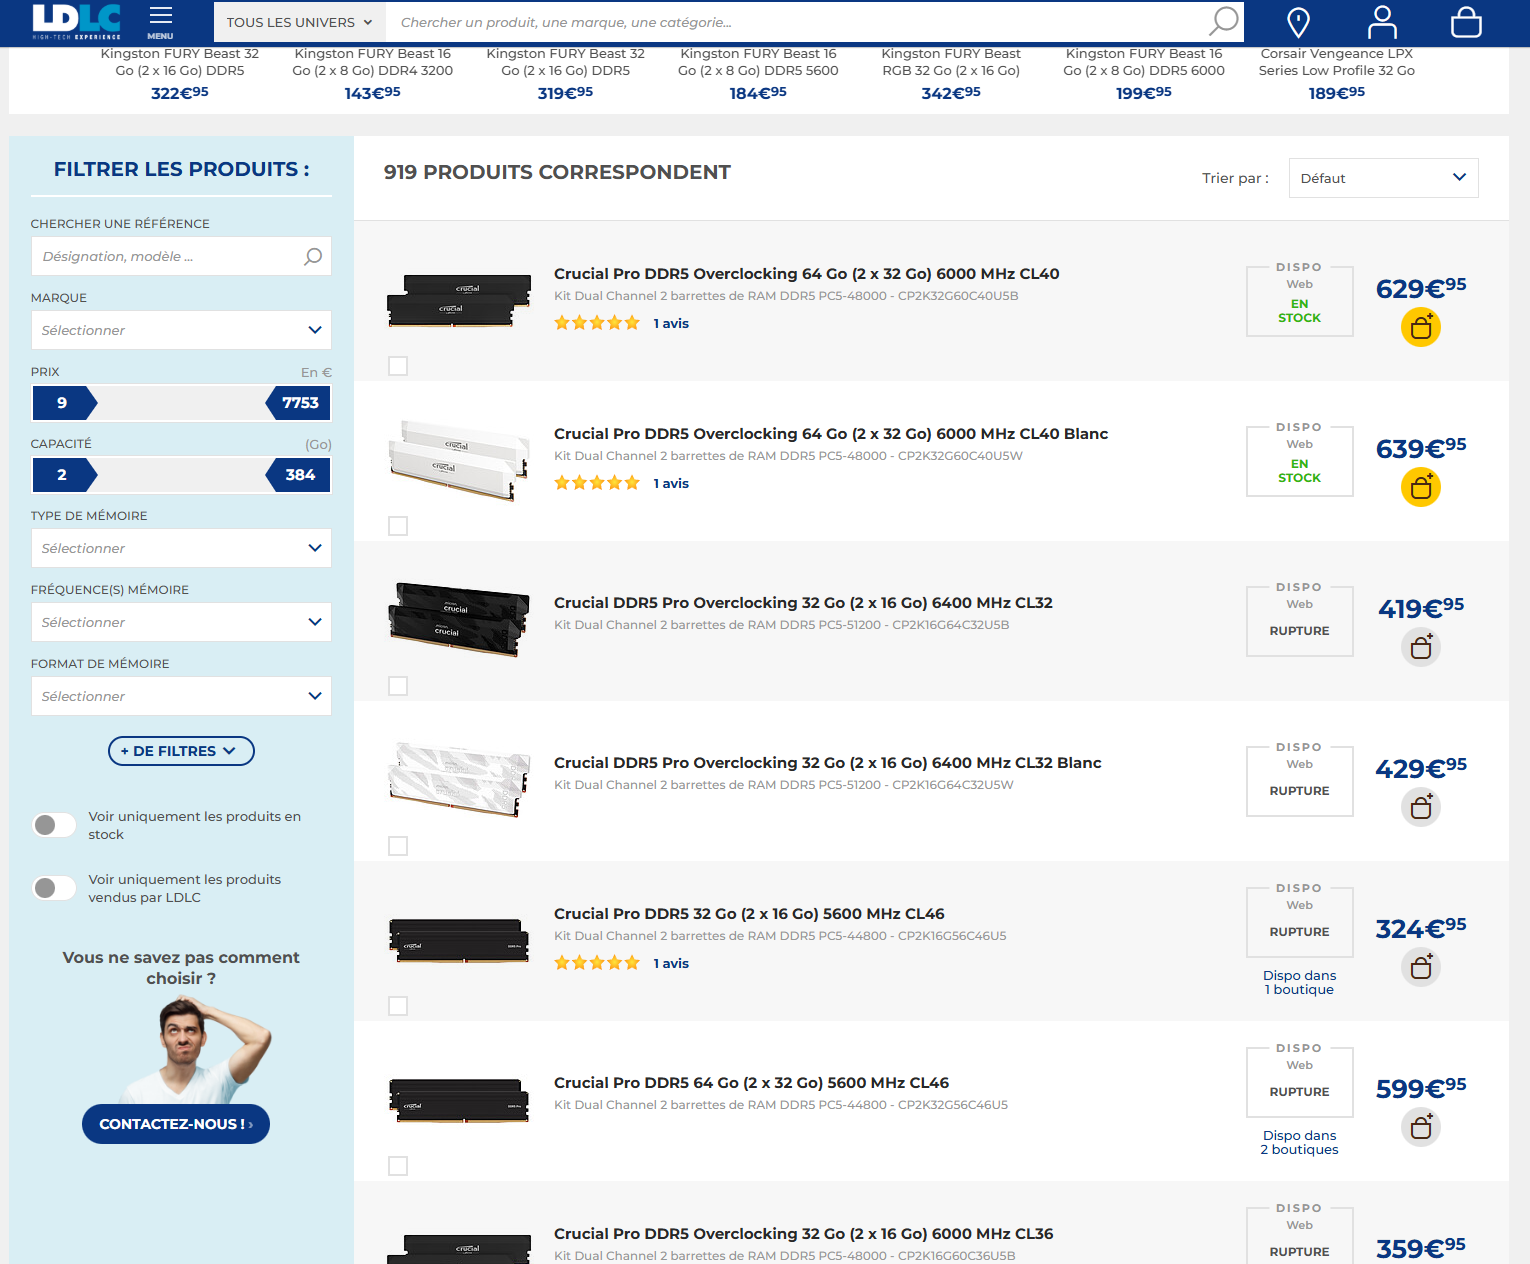Open the TOUS LES UNIVERS menu
Image resolution: width=1530 pixels, height=1264 pixels.
point(299,22)
